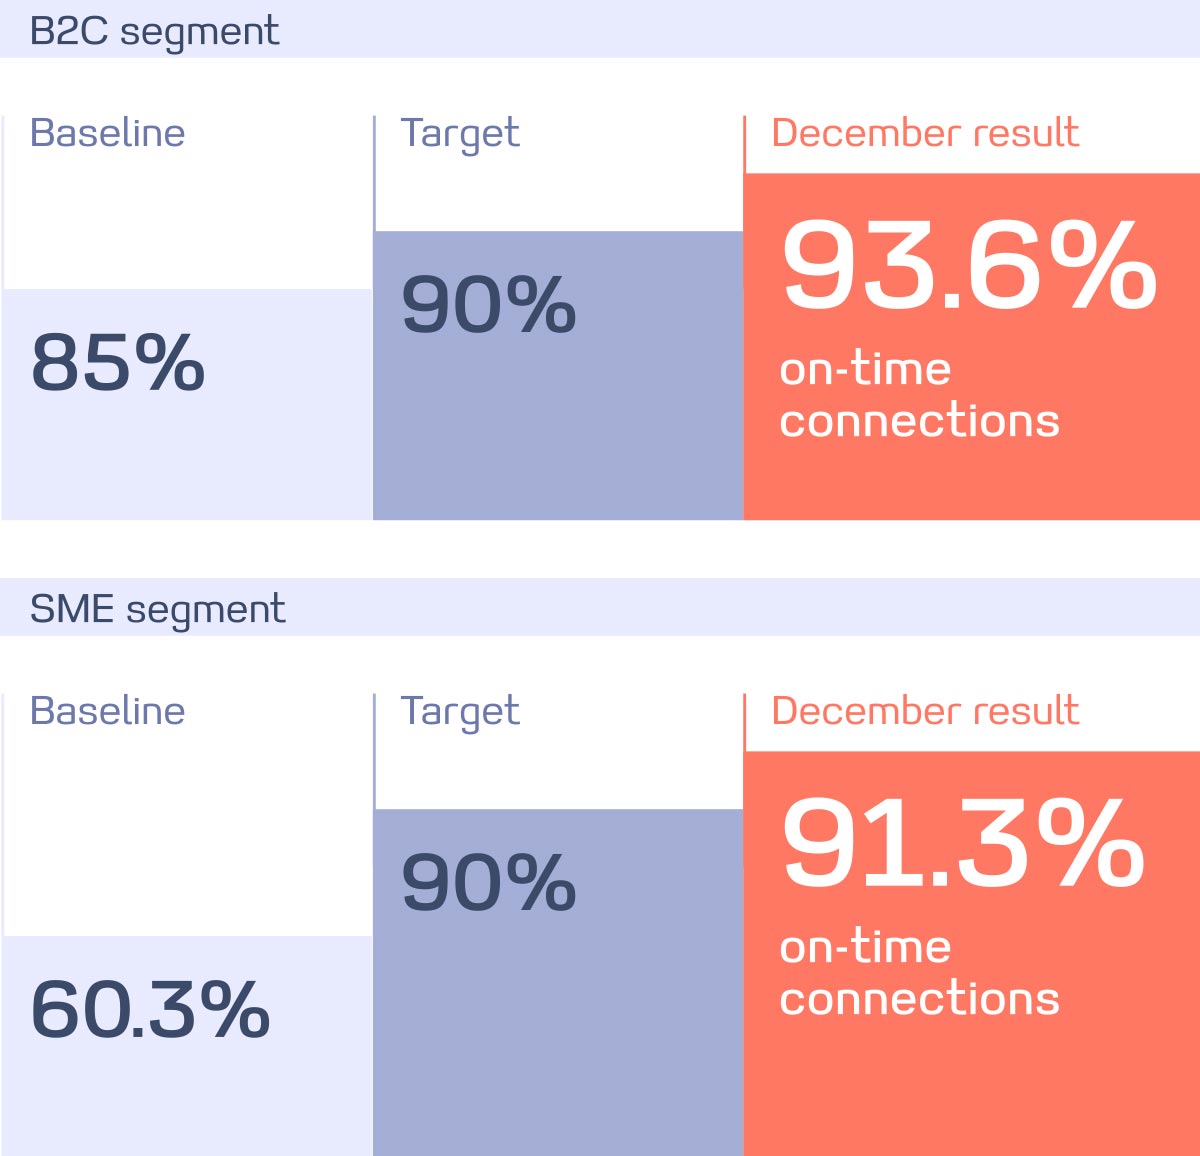Click December result label under SME segment

tap(925, 711)
